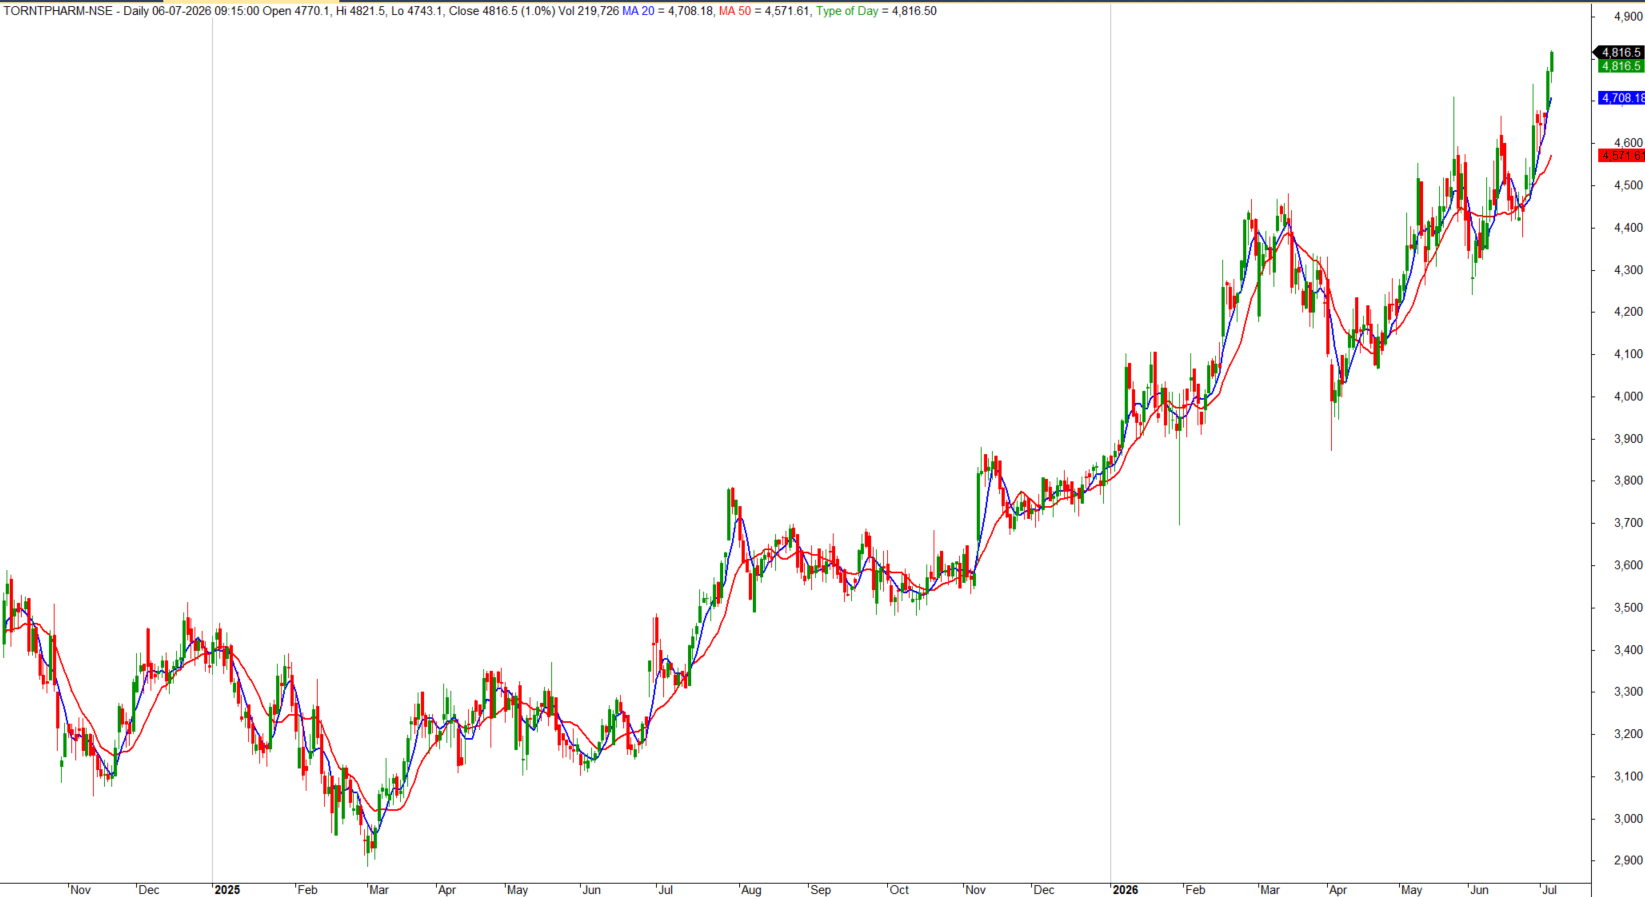The width and height of the screenshot is (1645, 897).
Task: Select the 'MA 20 = 4,708.18' legend text
Action: [667, 11]
